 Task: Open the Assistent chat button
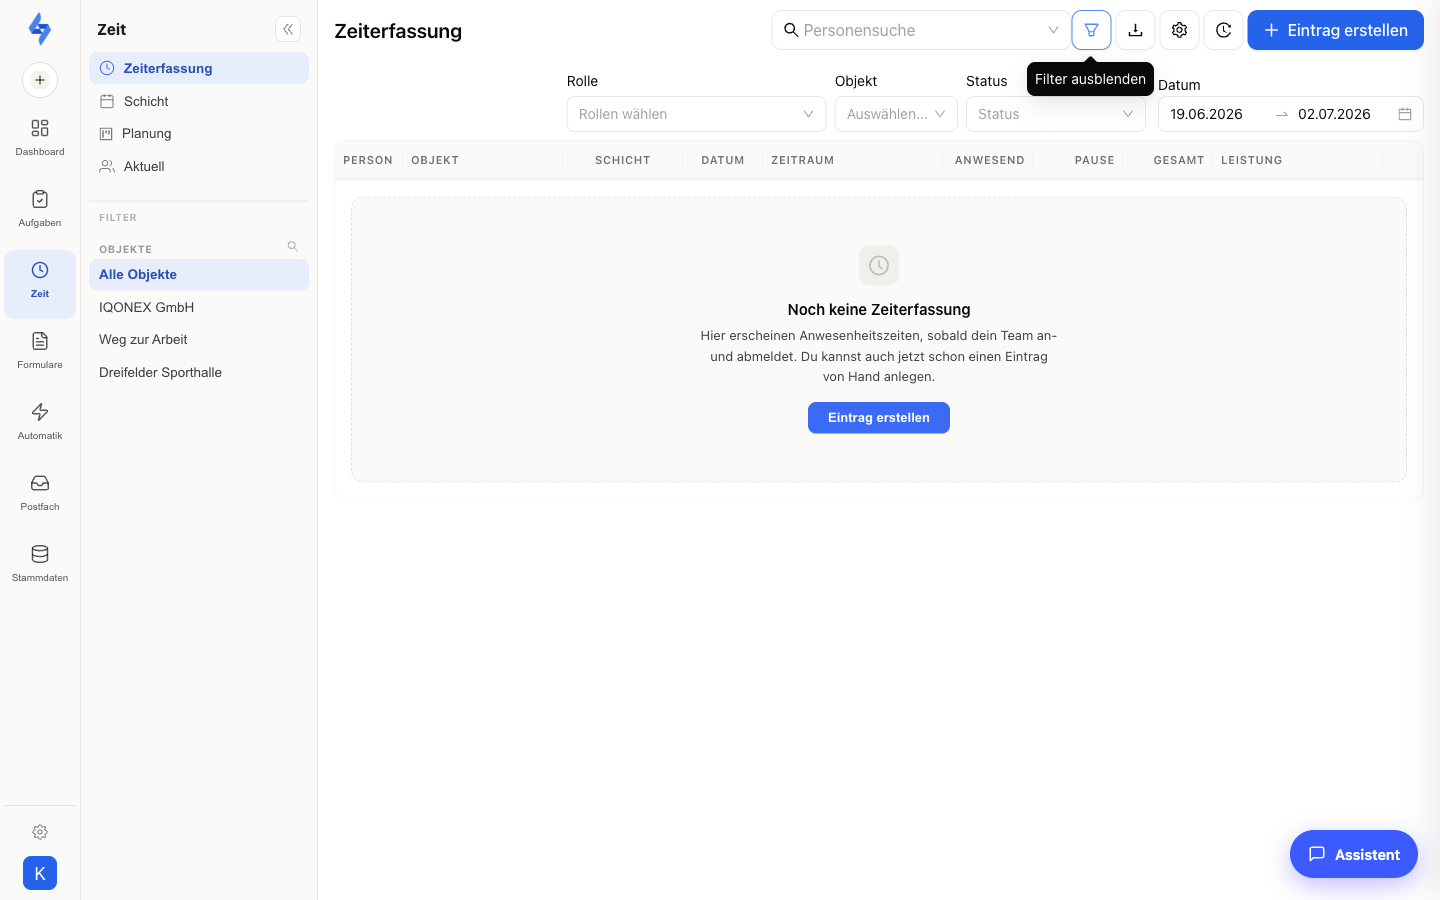click(1354, 854)
